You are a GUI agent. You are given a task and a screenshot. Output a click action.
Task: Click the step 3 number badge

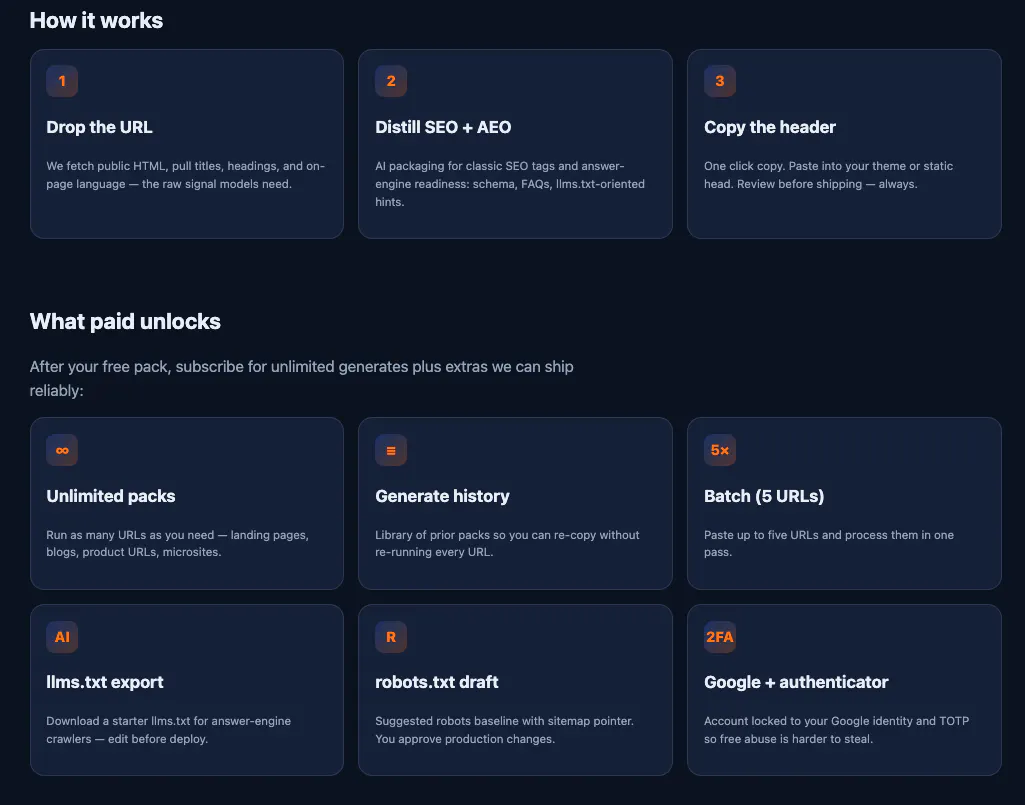720,81
